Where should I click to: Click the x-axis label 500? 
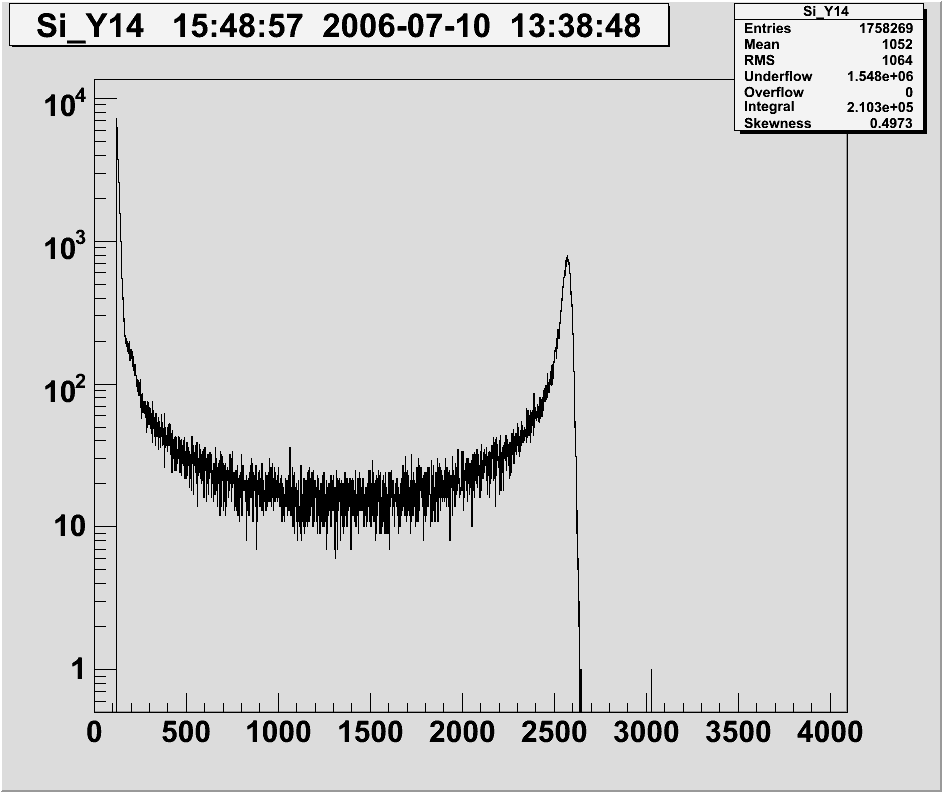pos(186,733)
